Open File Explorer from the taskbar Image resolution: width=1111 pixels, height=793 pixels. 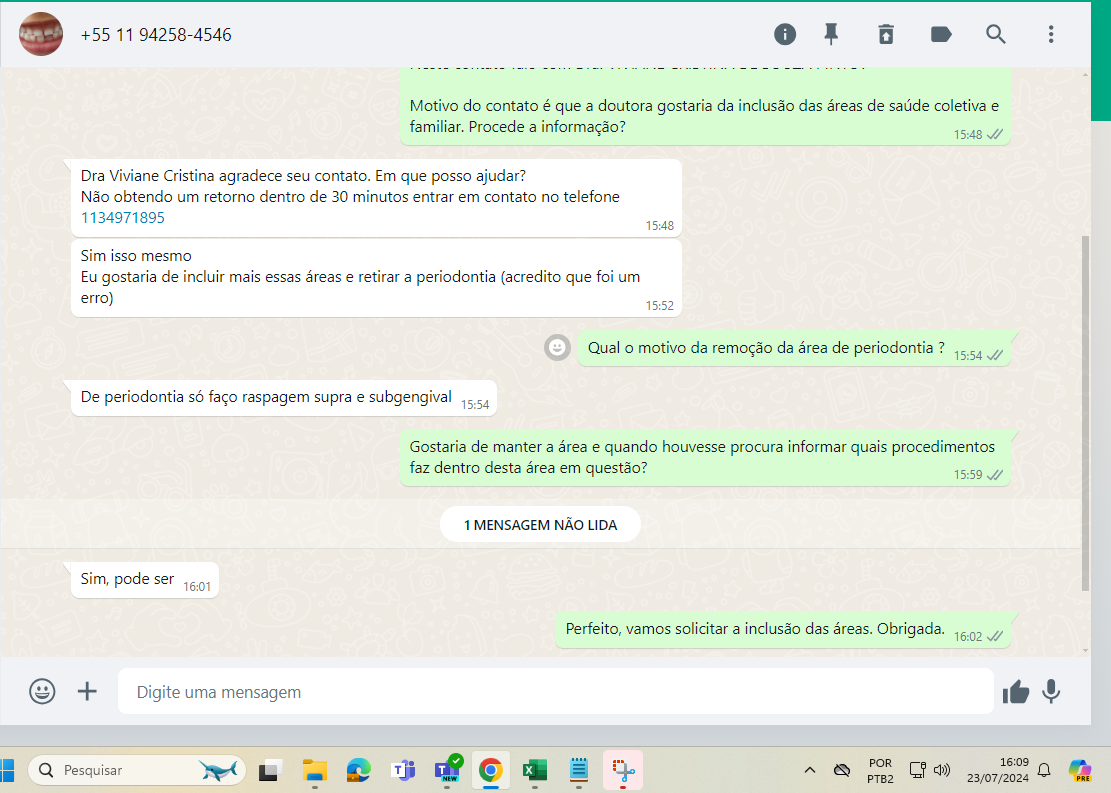pos(315,770)
